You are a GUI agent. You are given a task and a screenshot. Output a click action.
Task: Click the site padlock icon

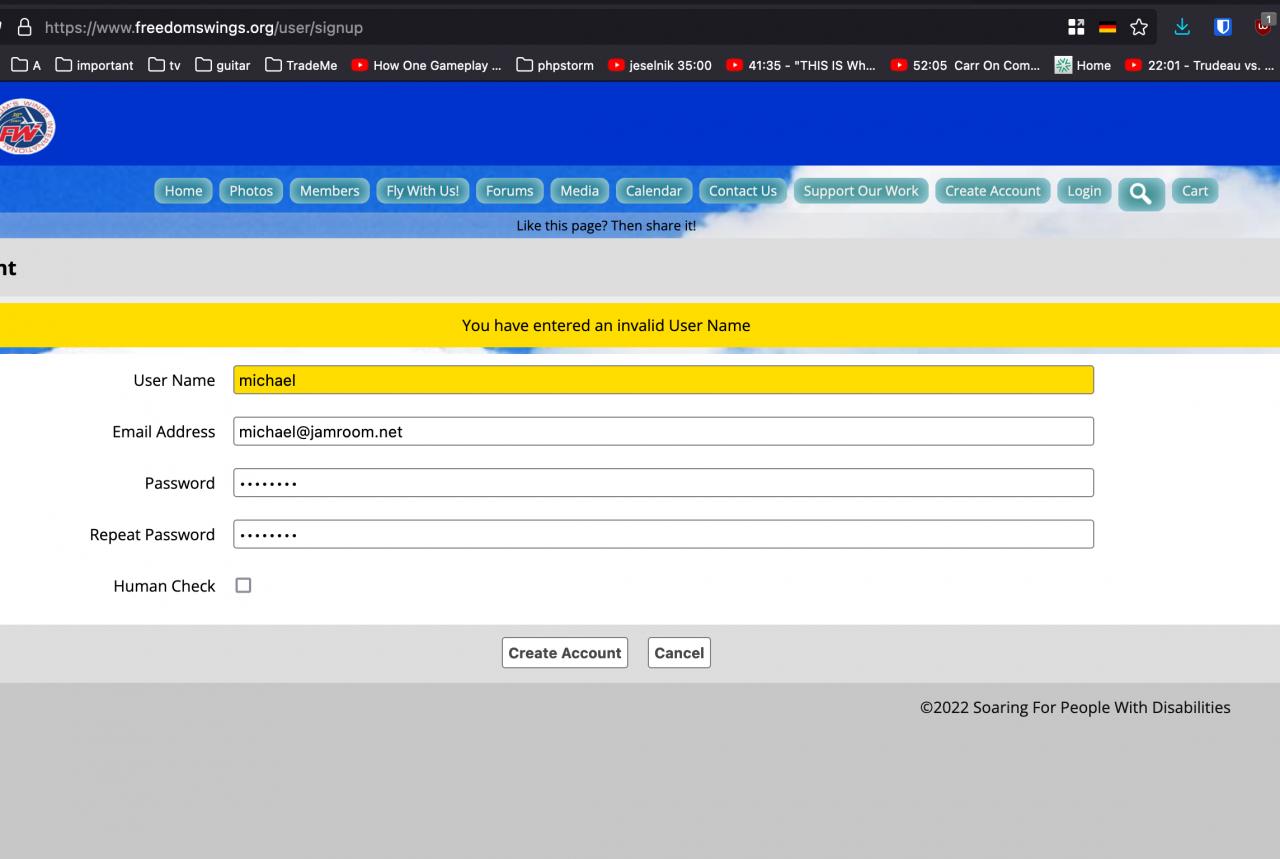[x=25, y=28]
